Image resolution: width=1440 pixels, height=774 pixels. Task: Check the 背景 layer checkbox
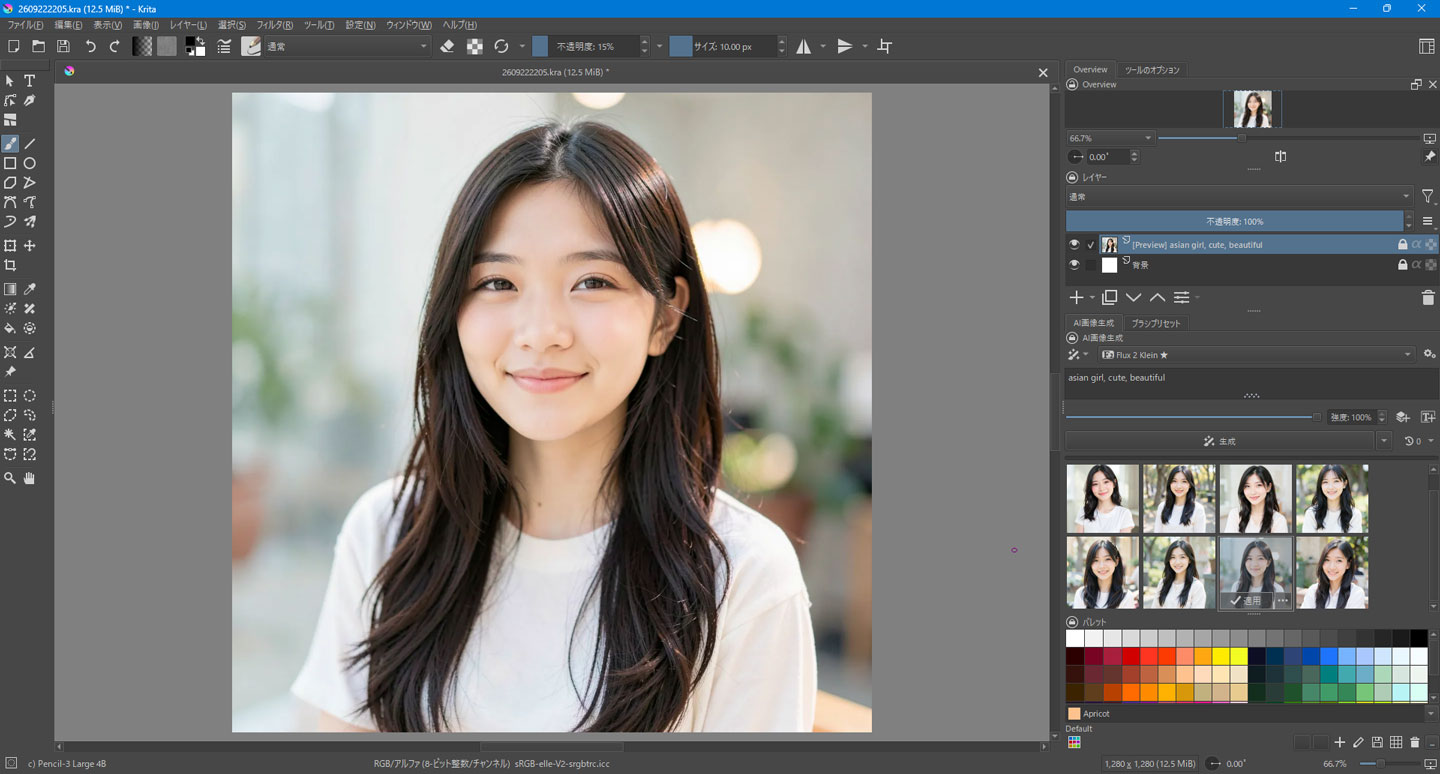pos(1091,265)
